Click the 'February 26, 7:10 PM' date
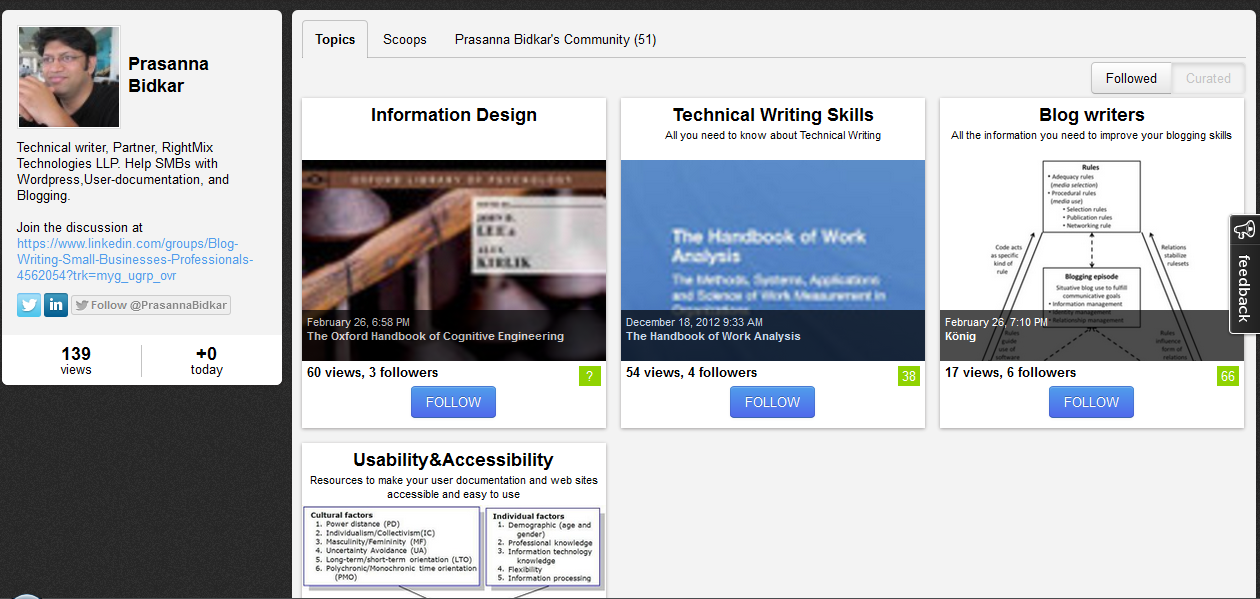This screenshot has height=599, width=1260. tap(996, 322)
